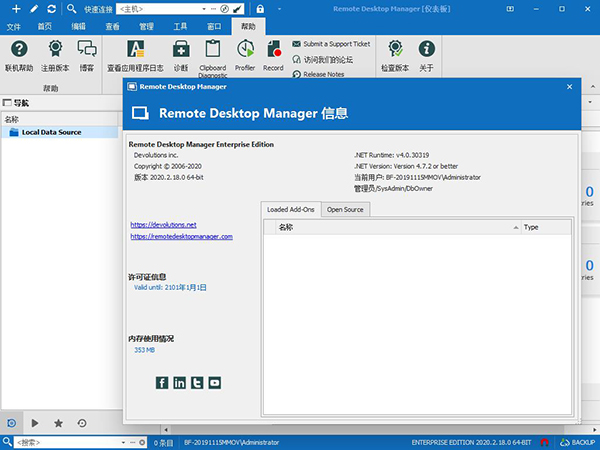The image size is (600, 450).
Task: Open the LinkedIn social icon
Action: click(x=179, y=383)
